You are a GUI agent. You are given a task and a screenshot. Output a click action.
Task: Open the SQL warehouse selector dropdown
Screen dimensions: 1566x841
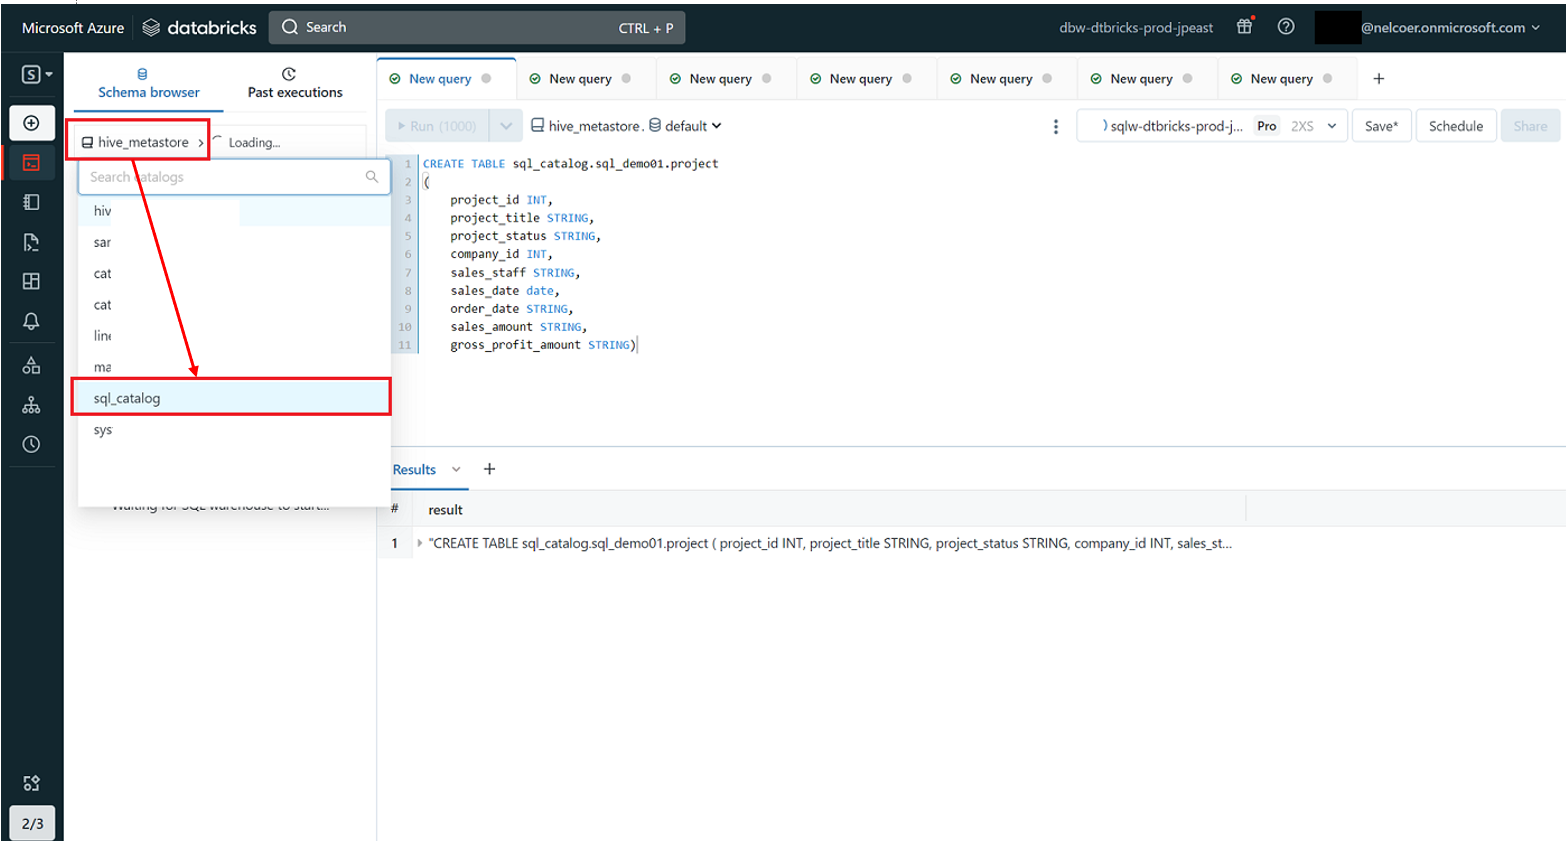(1212, 126)
